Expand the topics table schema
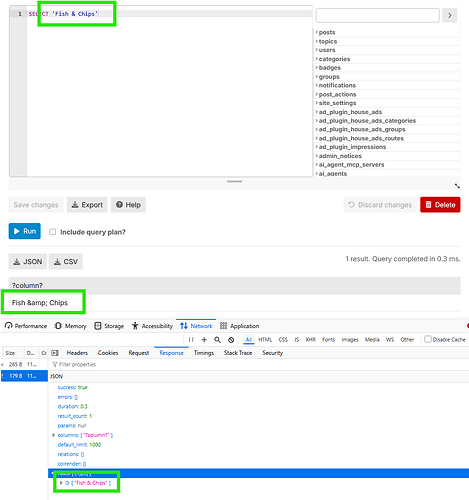This screenshot has height=500, width=469. pos(327,41)
